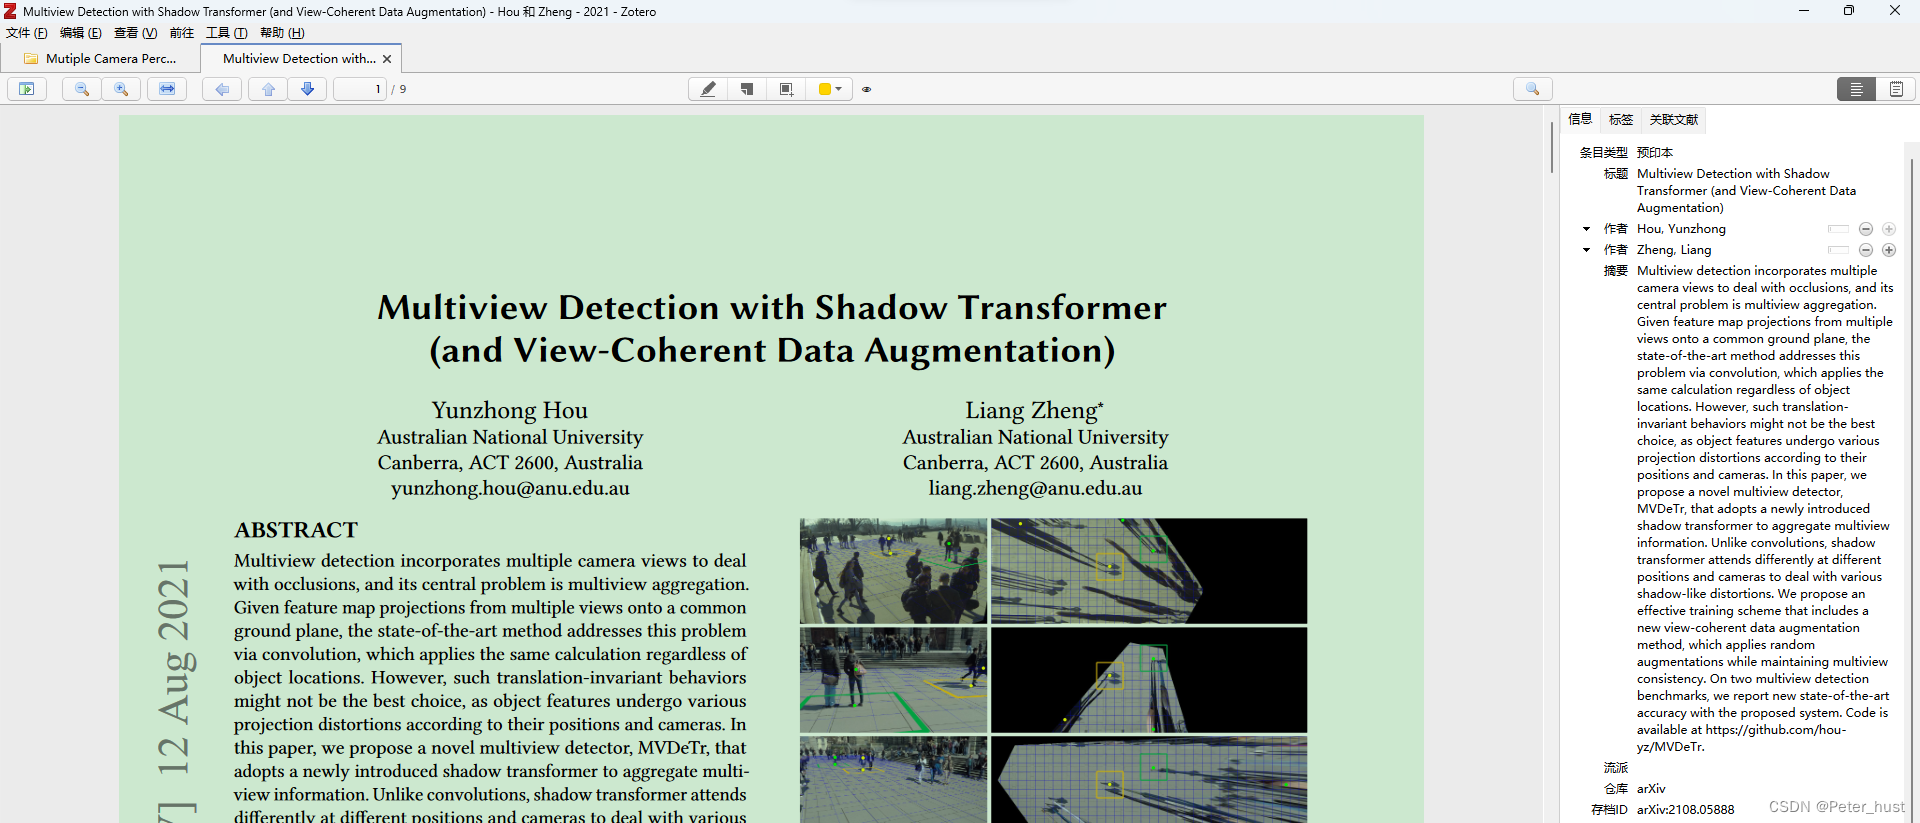This screenshot has width=1920, height=823.
Task: Open the 帮助 (H) menu
Action: [x=282, y=33]
